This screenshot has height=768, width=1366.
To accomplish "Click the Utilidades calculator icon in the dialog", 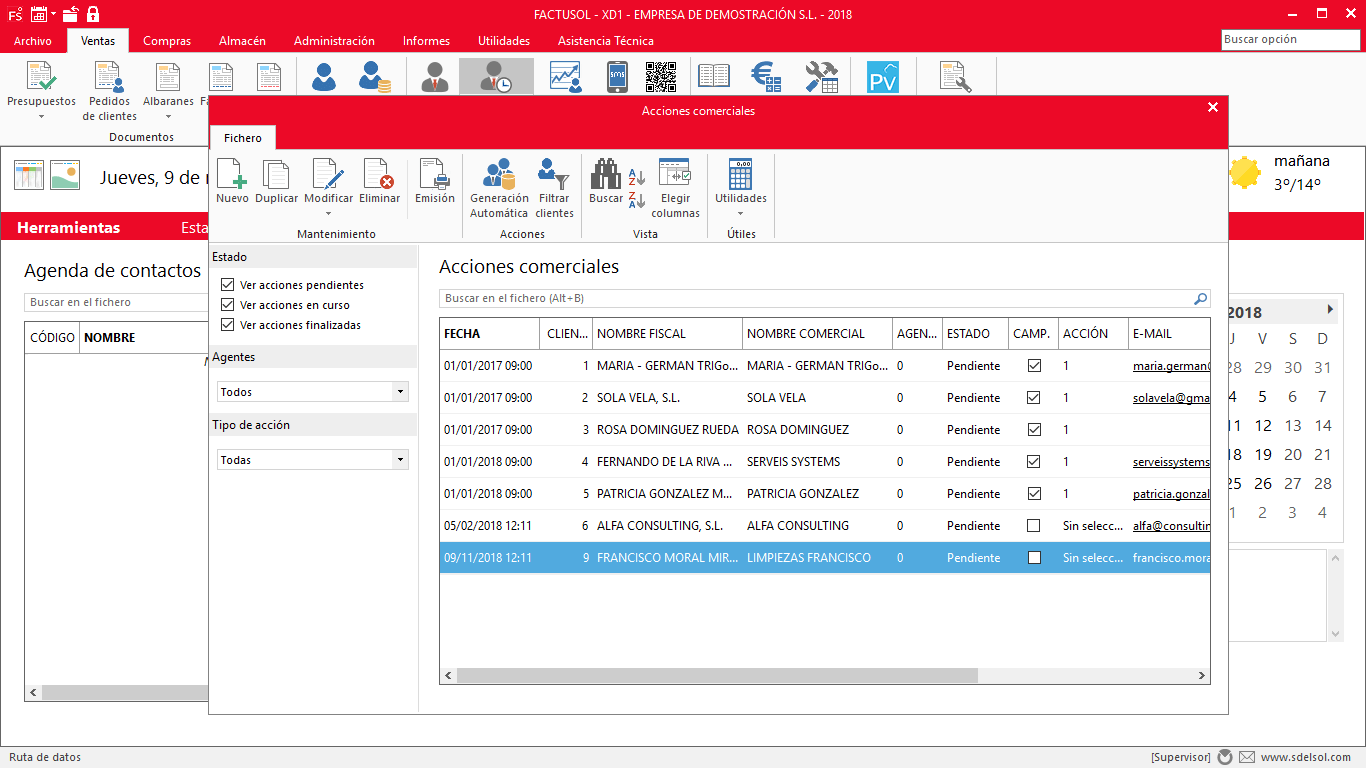I will (741, 174).
